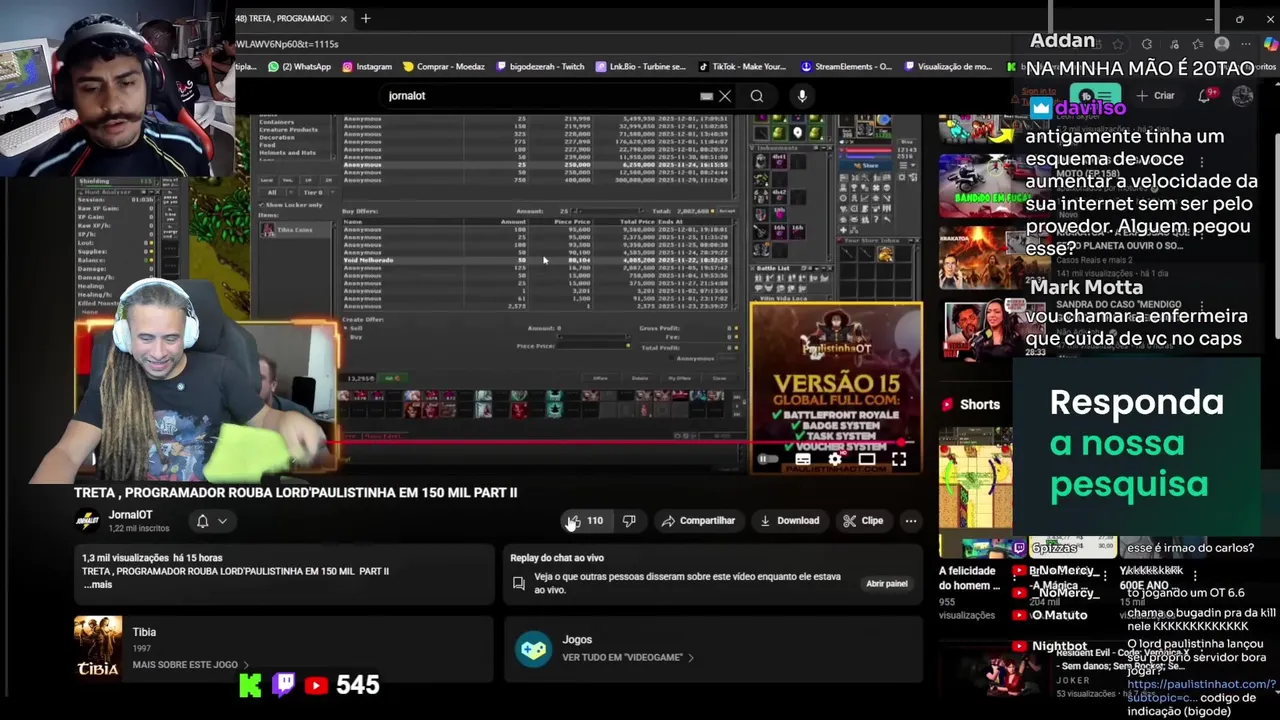The width and height of the screenshot is (1280, 720).
Task: Start voice search with the microphone icon
Action: click(x=802, y=96)
